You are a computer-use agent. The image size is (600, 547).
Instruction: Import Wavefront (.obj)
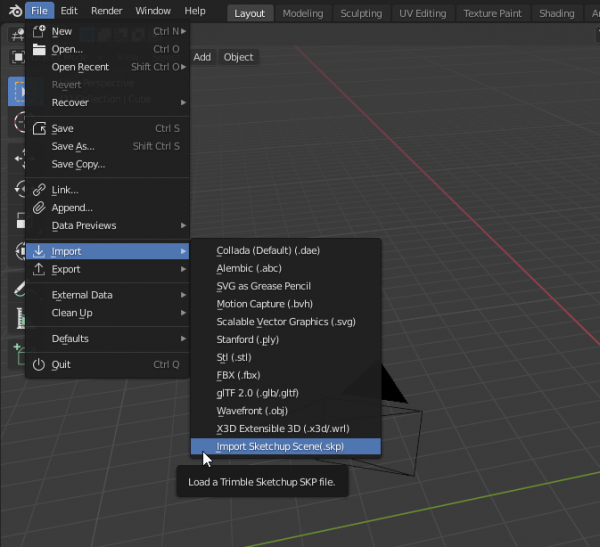pyautogui.click(x=286, y=411)
